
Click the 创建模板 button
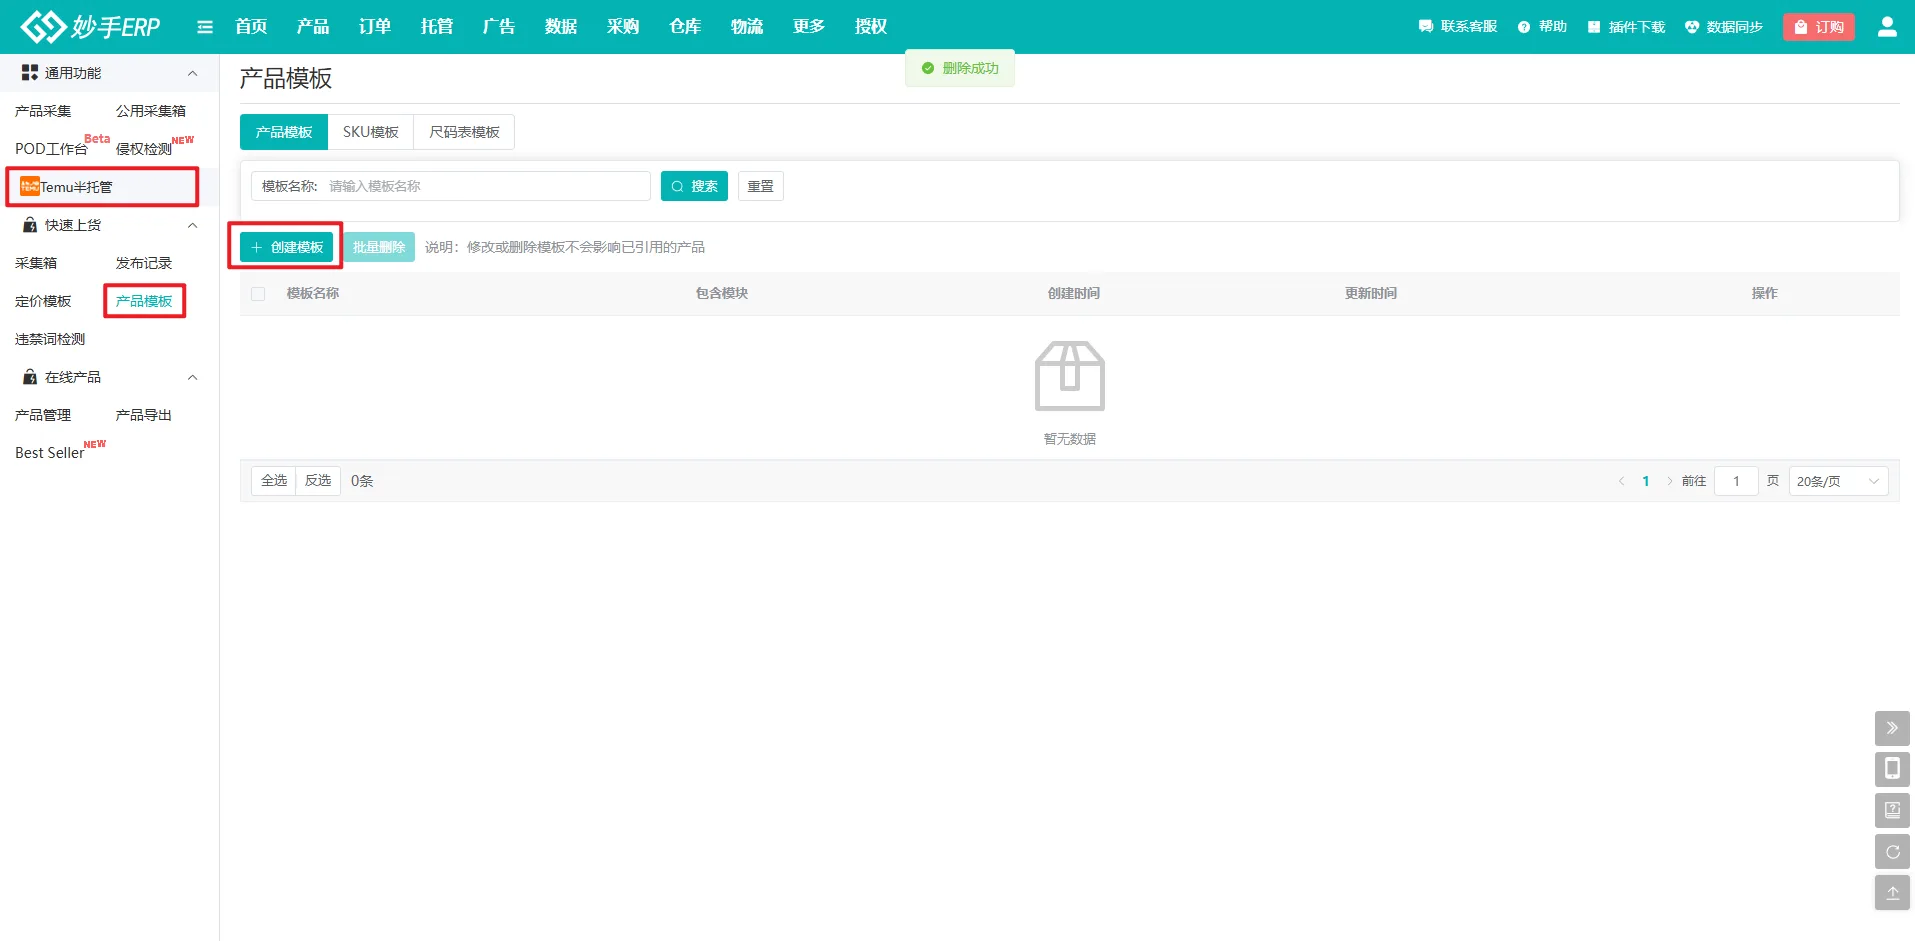click(287, 247)
